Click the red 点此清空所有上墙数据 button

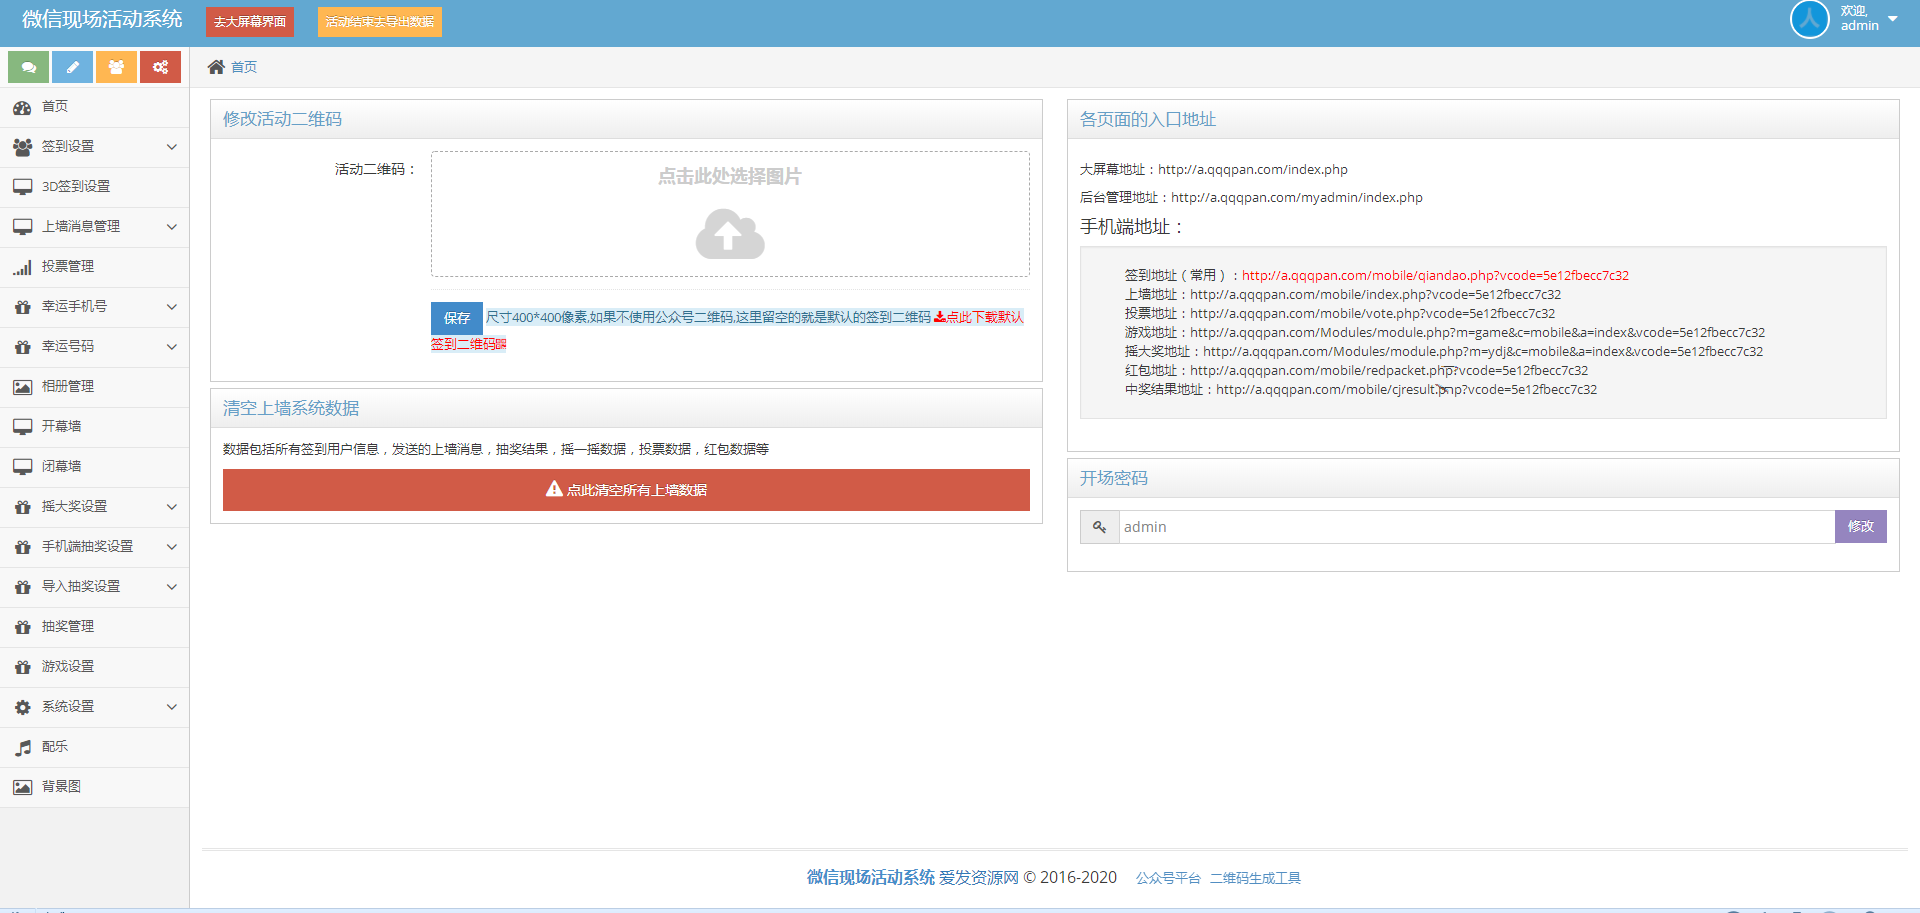(x=626, y=490)
